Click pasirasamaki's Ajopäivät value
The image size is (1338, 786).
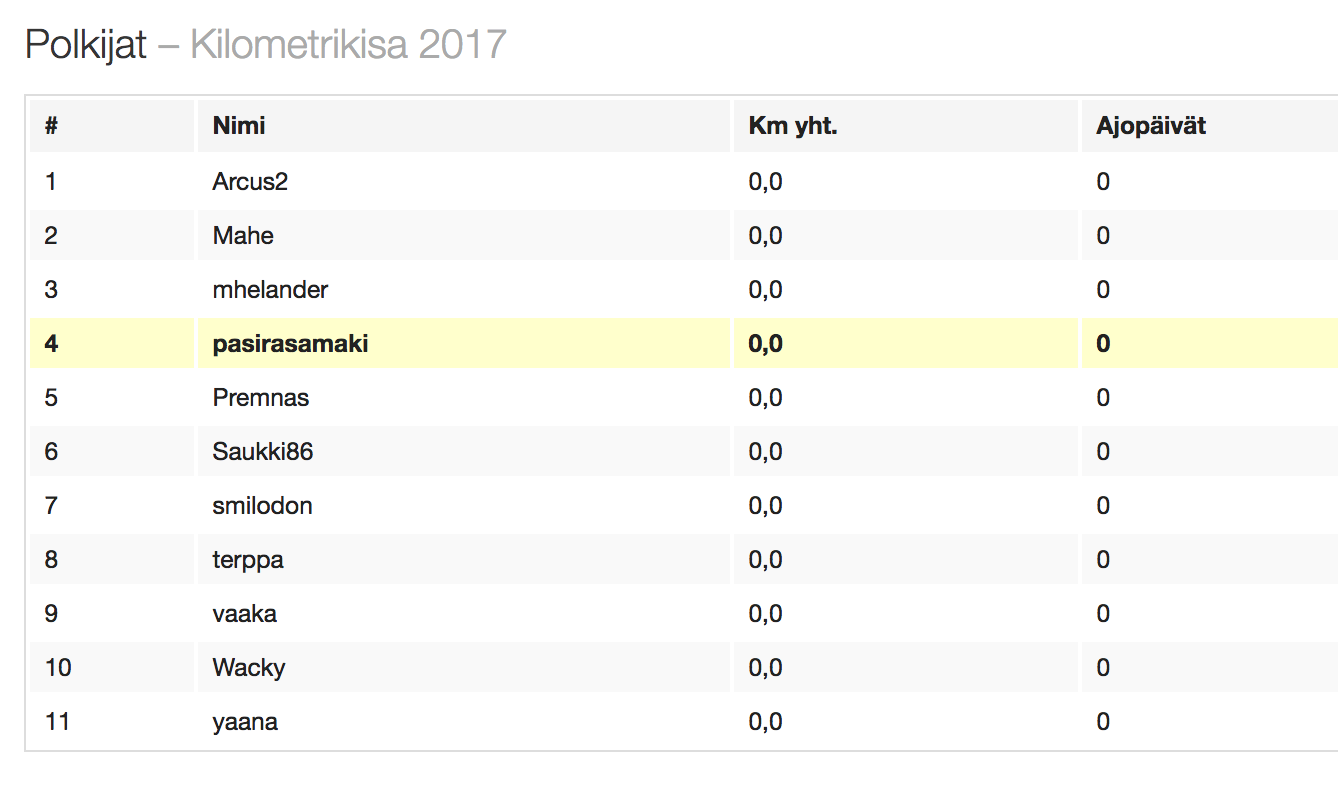pos(1103,344)
